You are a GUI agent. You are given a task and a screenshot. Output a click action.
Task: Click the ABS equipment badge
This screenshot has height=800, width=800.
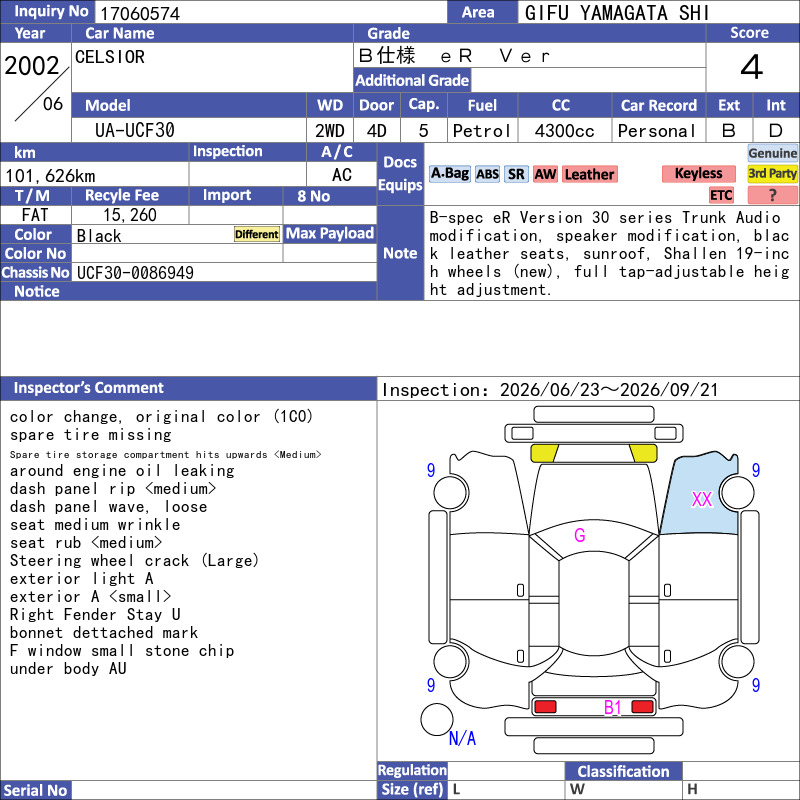(x=487, y=174)
